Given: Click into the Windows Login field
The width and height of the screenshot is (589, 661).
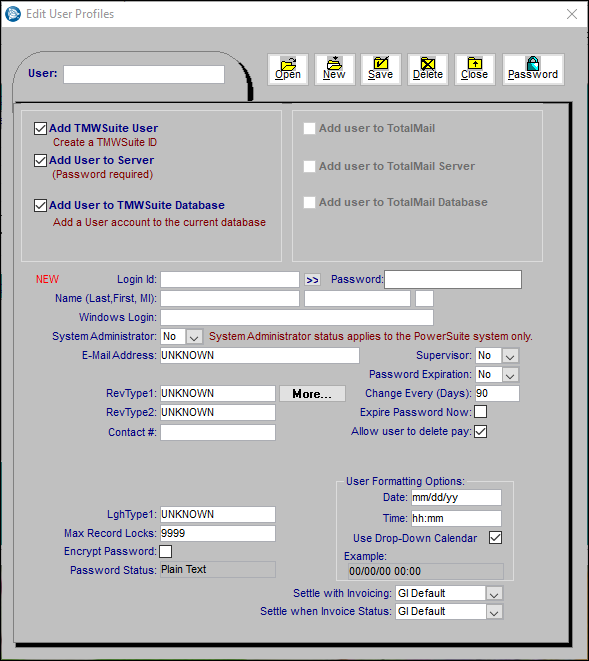Looking at the screenshot, I should coord(297,317).
